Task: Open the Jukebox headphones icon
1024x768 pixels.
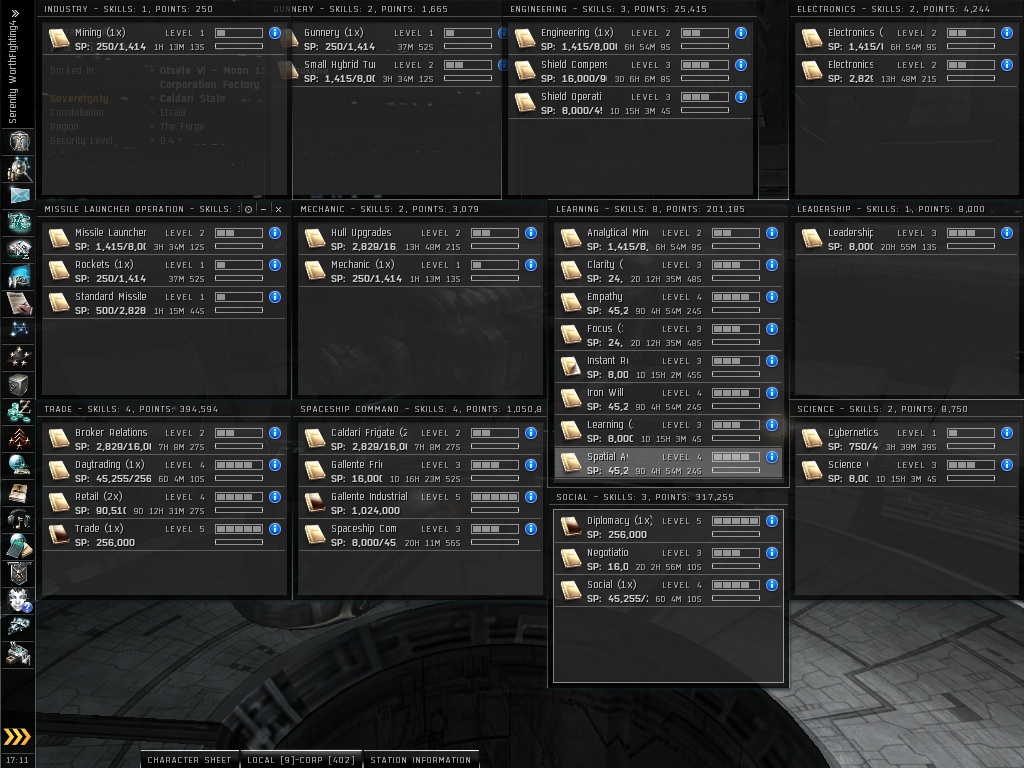Action: pyautogui.click(x=19, y=520)
